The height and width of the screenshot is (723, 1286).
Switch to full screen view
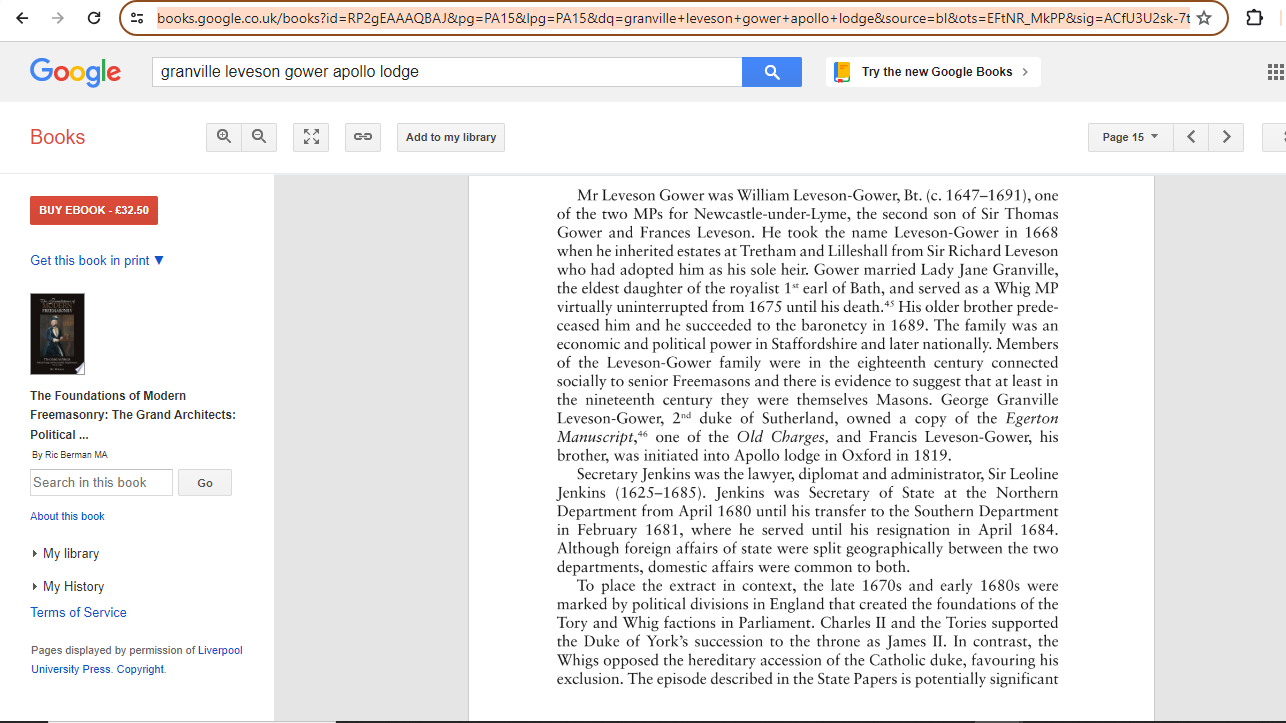click(311, 137)
